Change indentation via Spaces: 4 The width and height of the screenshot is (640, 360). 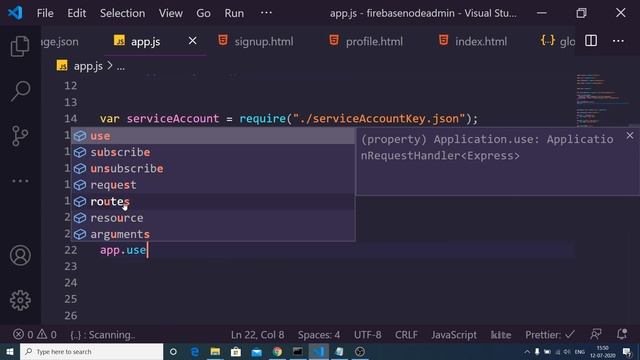[319, 335]
